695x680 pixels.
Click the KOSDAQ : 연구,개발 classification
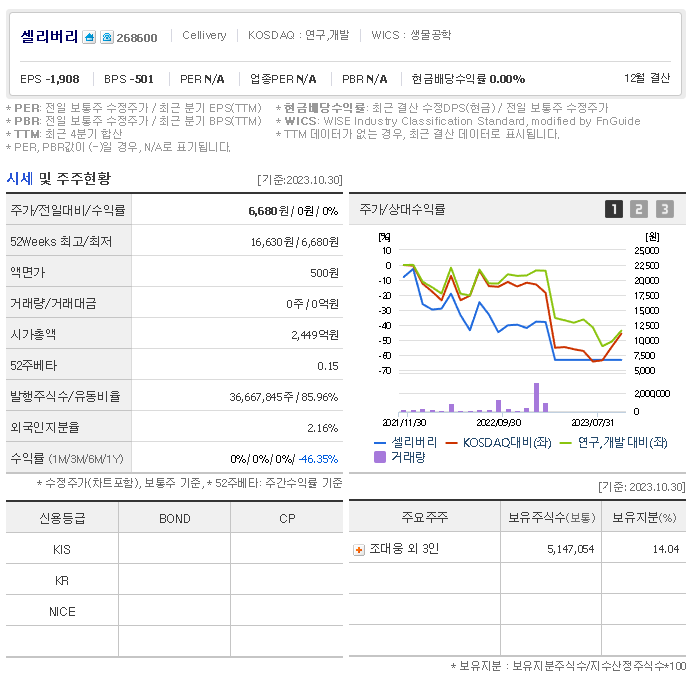[x=298, y=35]
